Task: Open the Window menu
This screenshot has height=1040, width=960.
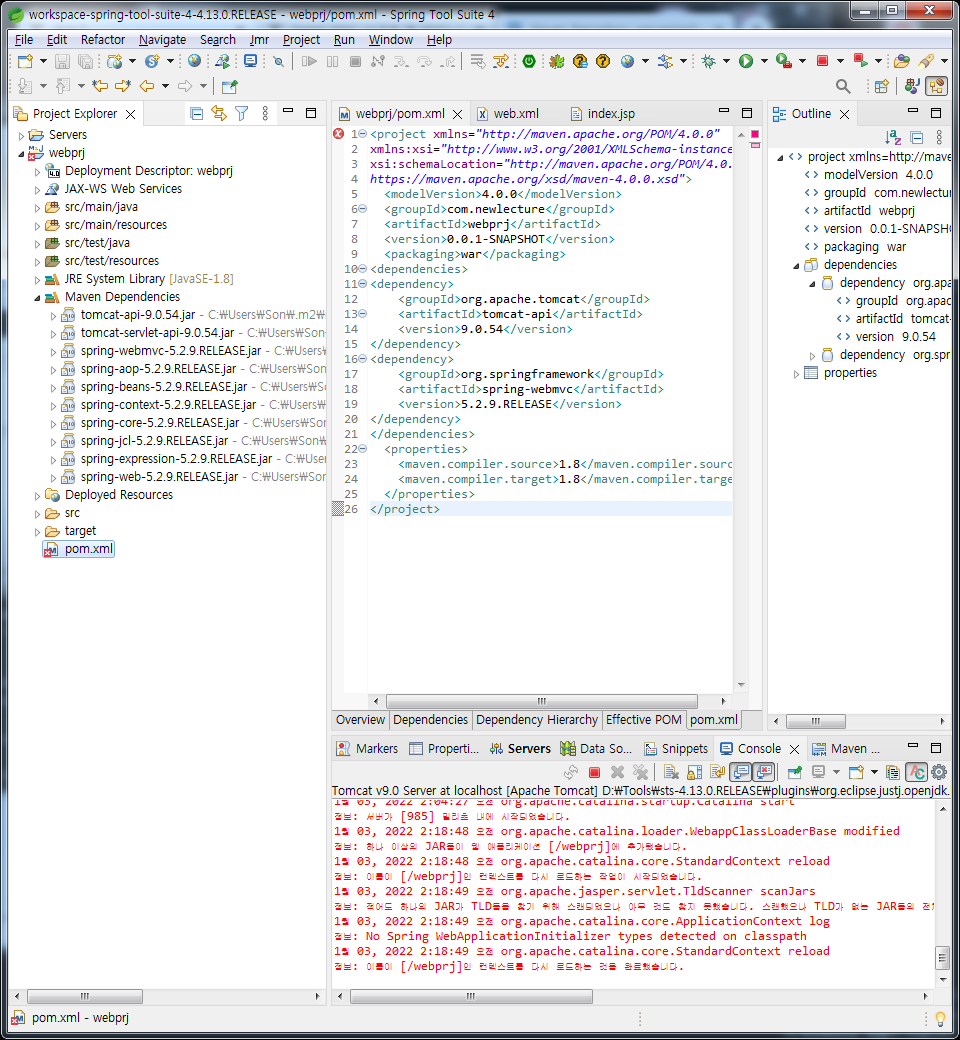Action: (391, 40)
